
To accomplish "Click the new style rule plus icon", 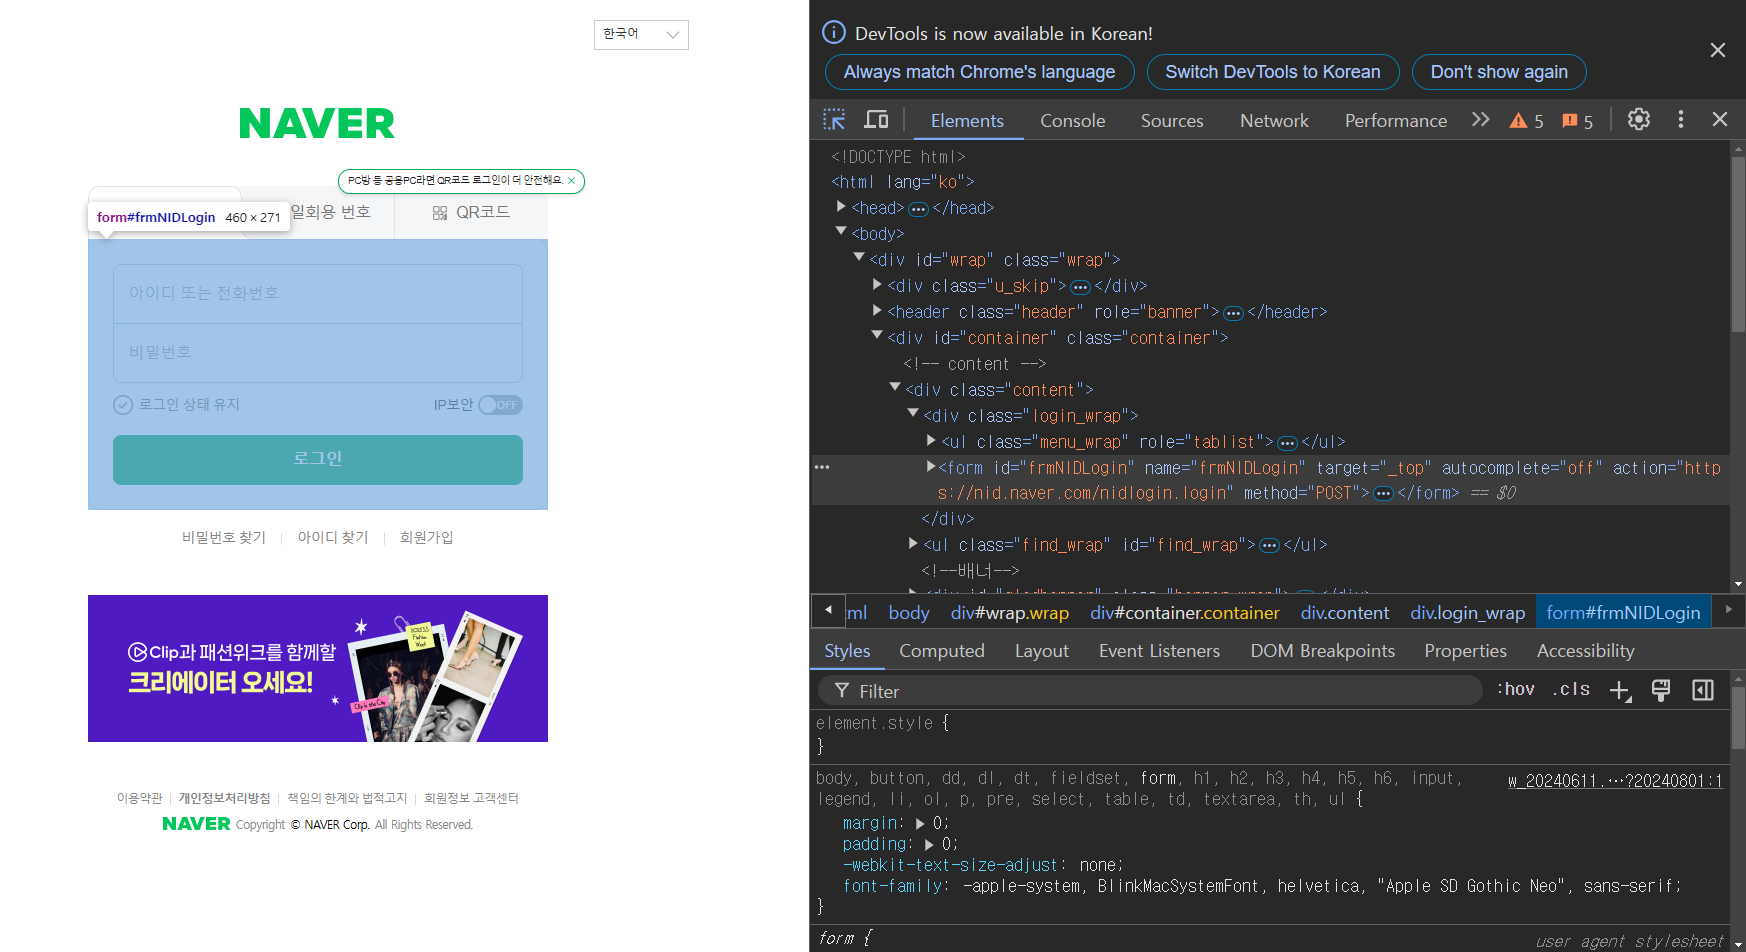I will click(x=1620, y=691).
